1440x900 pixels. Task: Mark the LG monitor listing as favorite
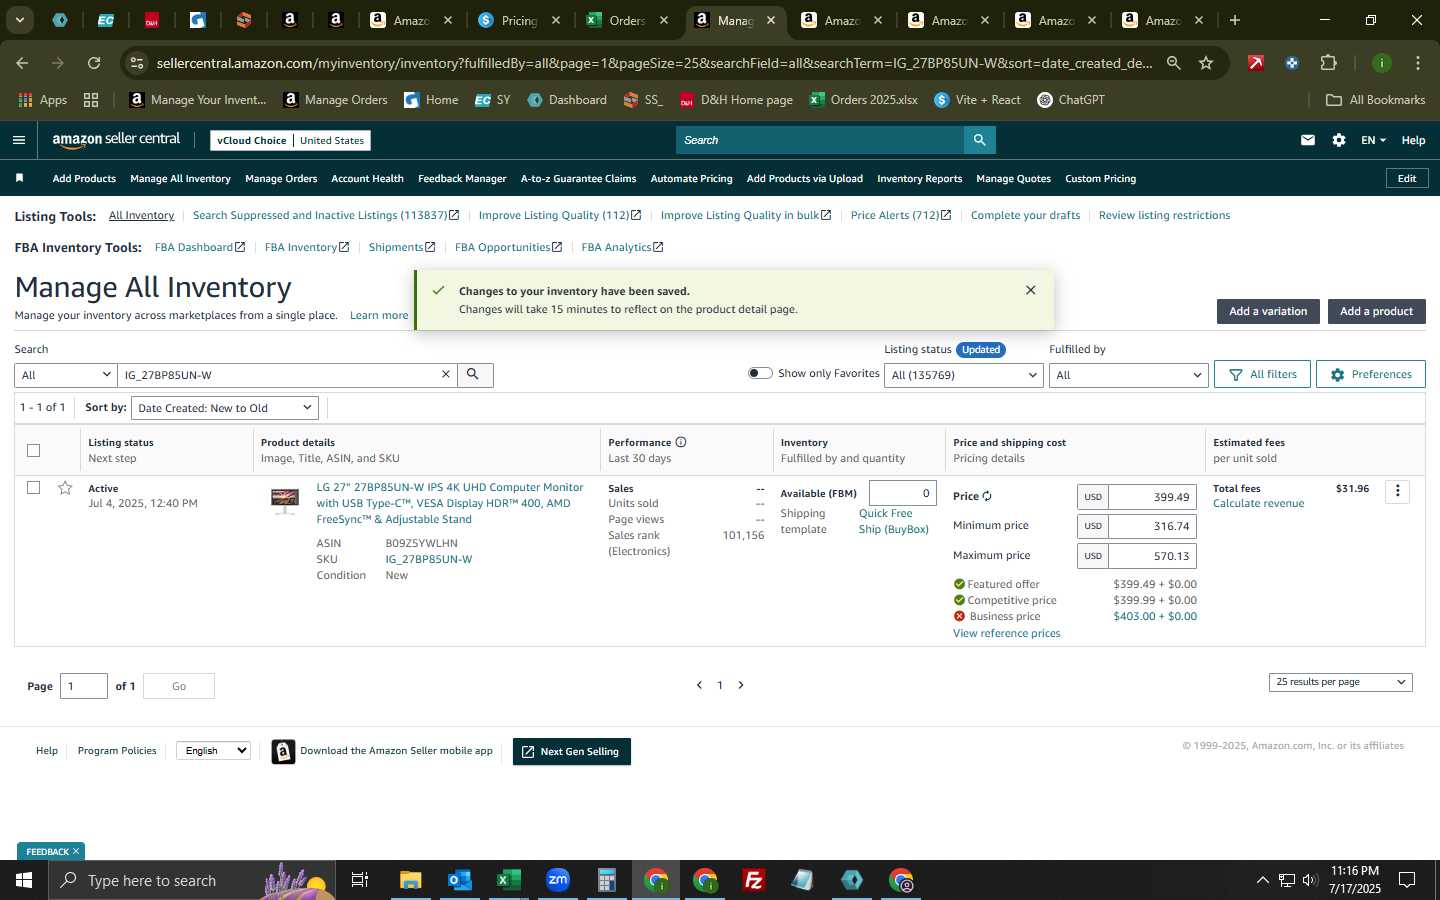pyautogui.click(x=65, y=488)
